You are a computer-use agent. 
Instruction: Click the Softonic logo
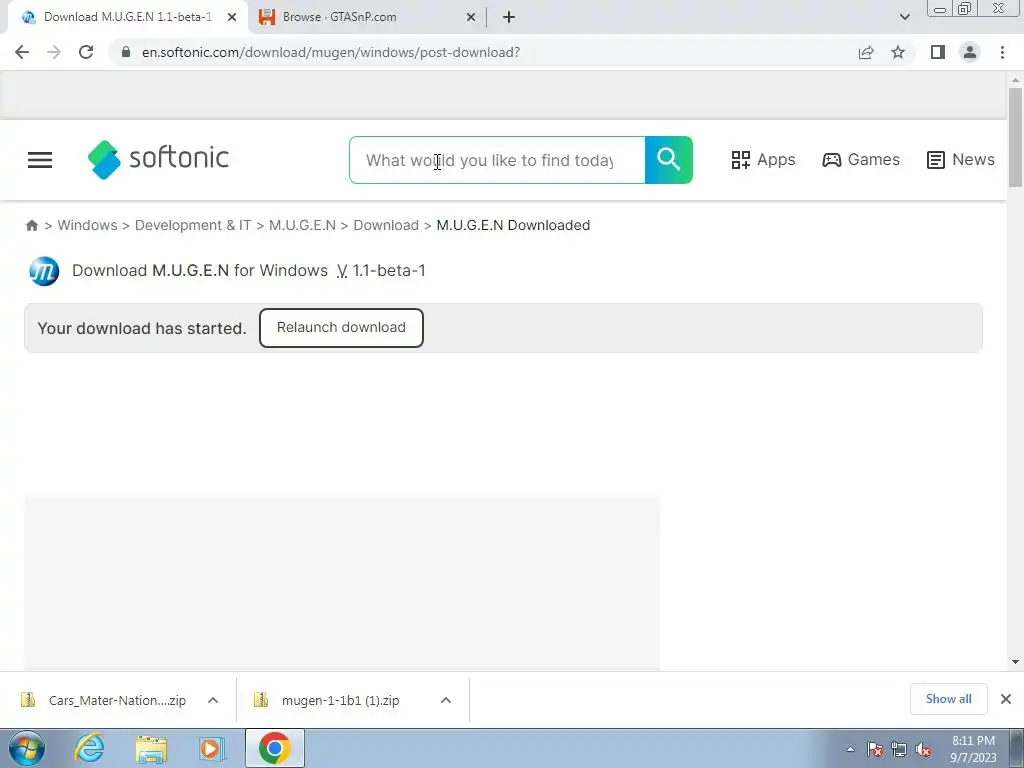(x=158, y=159)
